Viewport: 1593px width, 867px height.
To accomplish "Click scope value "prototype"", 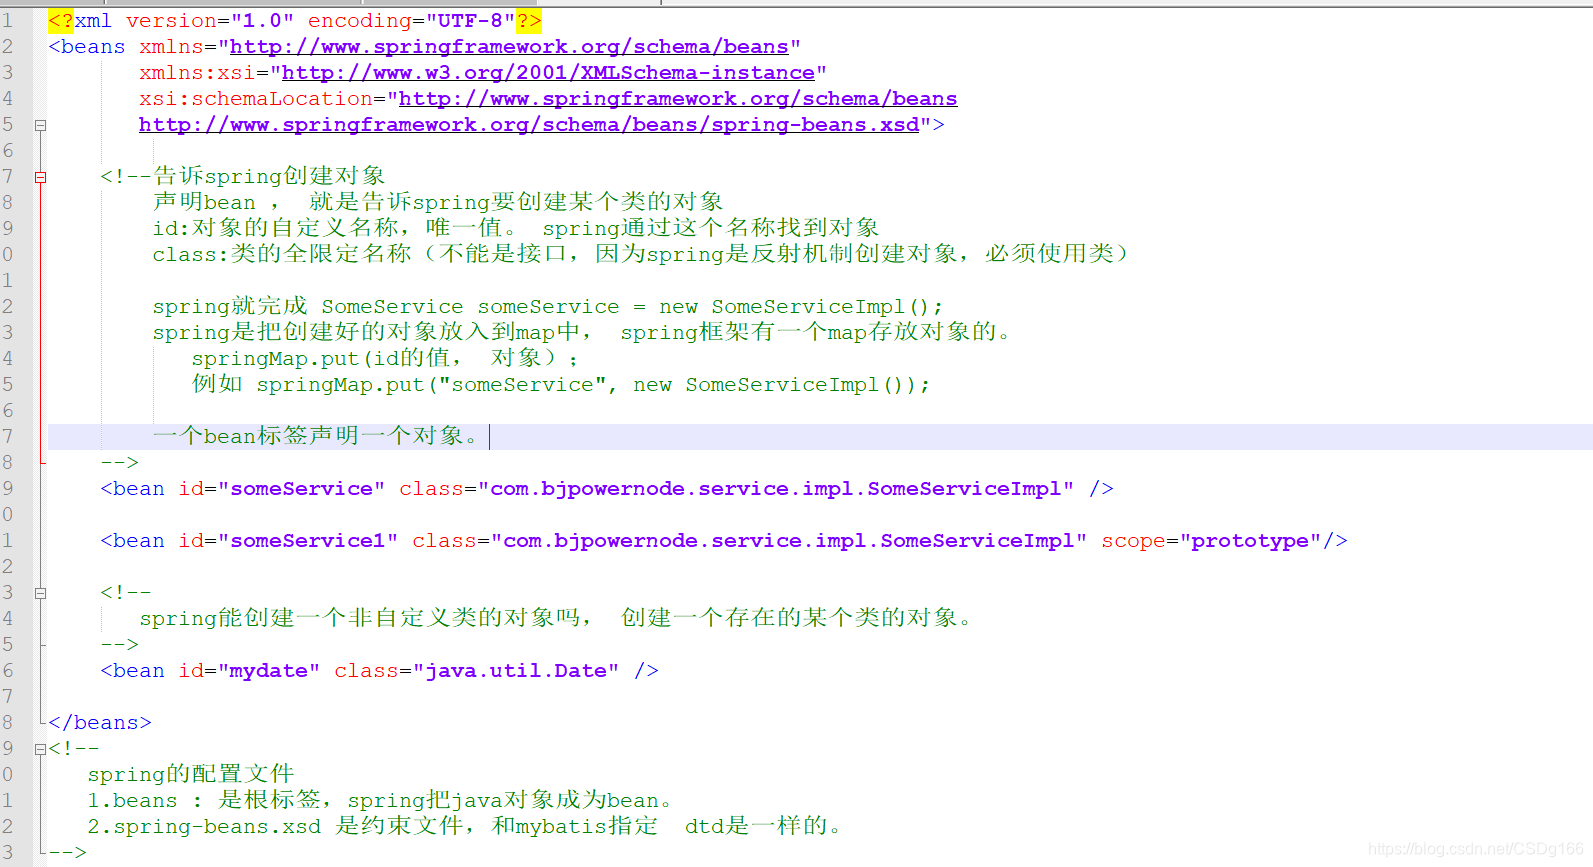I will tap(1250, 541).
